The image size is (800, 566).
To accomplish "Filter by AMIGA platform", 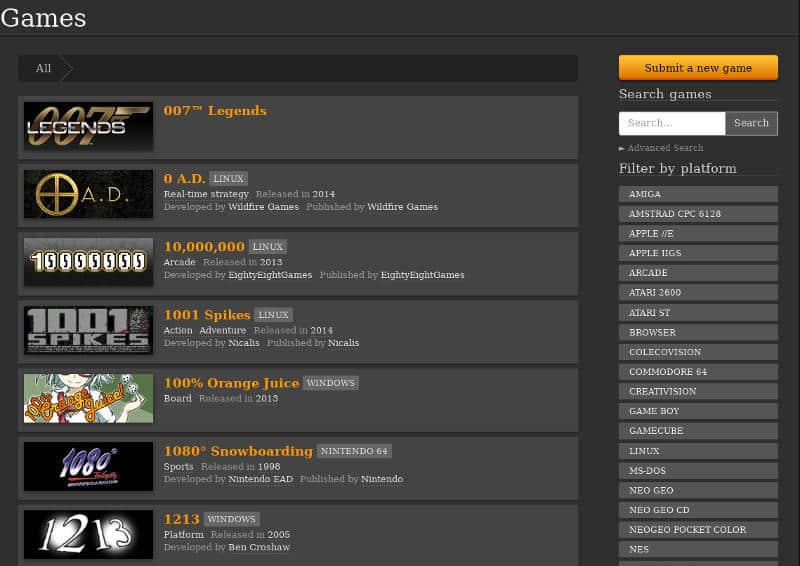I will click(698, 194).
